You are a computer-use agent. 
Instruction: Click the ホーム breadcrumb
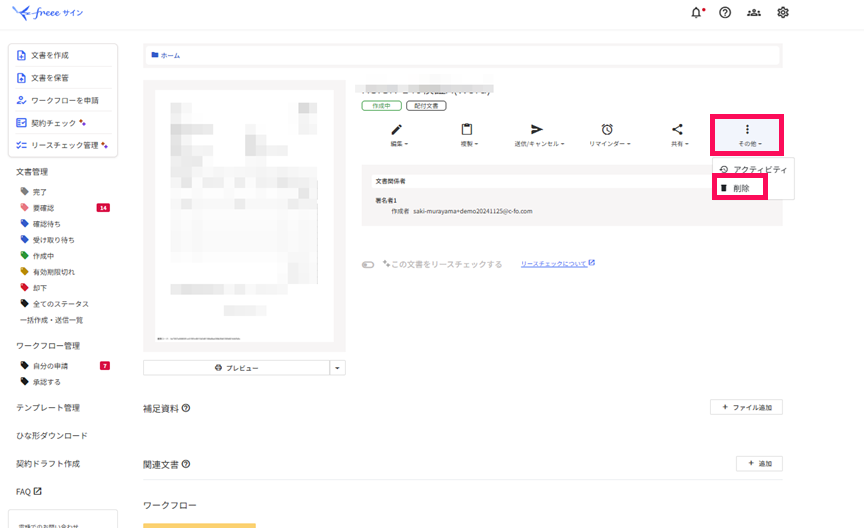[166, 55]
